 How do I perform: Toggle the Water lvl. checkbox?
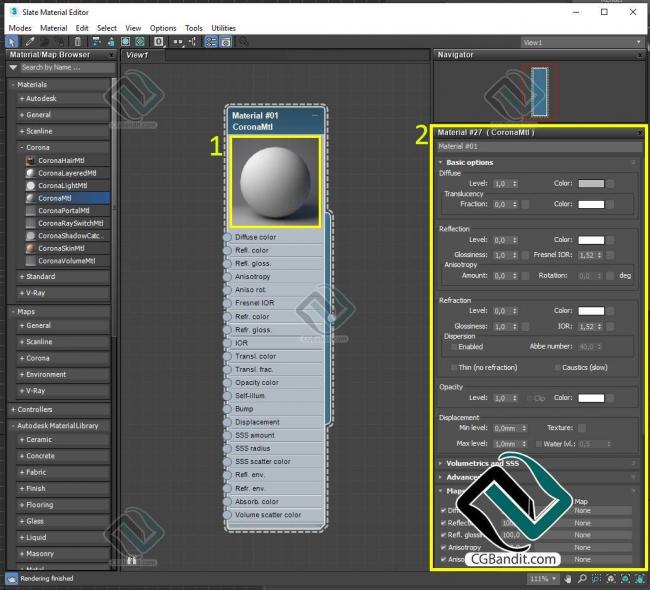[x=539, y=444]
